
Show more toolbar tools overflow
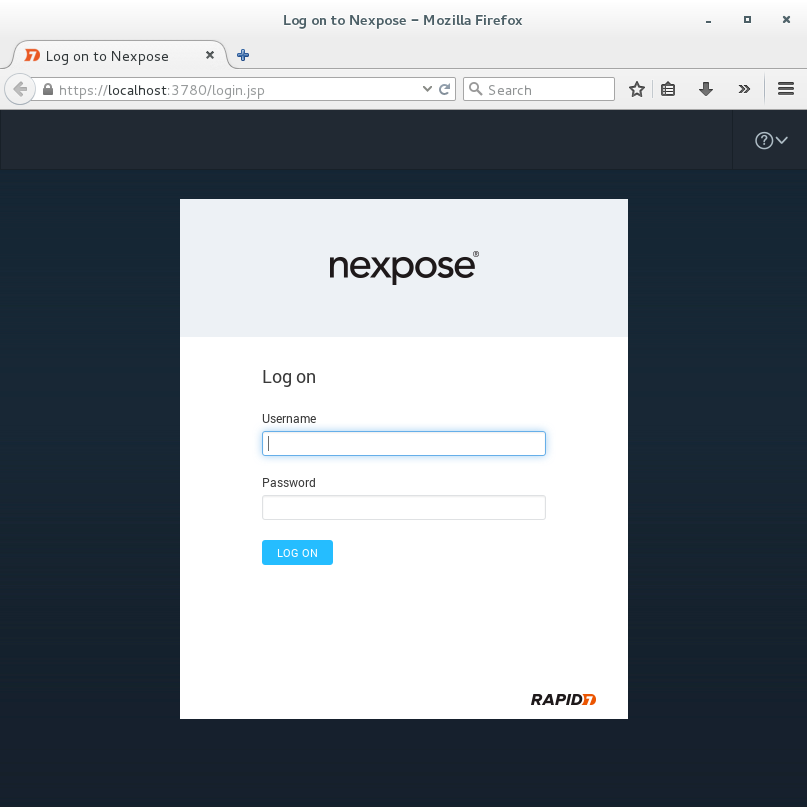(x=744, y=90)
